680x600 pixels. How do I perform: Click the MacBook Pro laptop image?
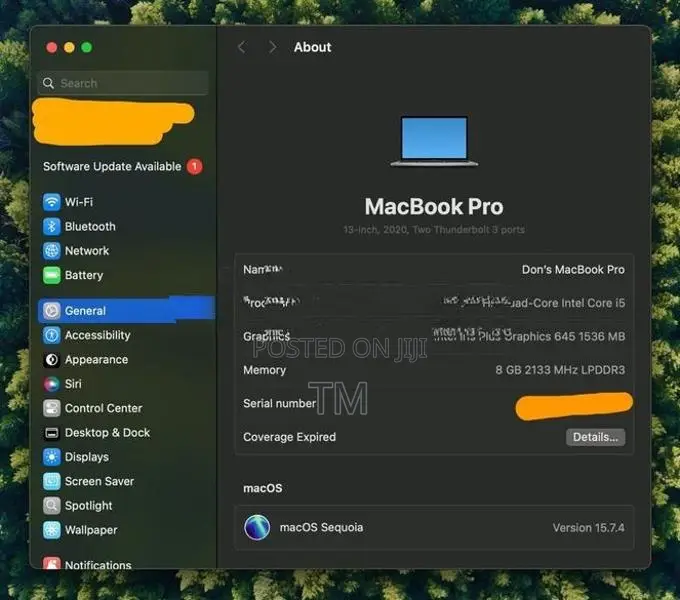434,141
